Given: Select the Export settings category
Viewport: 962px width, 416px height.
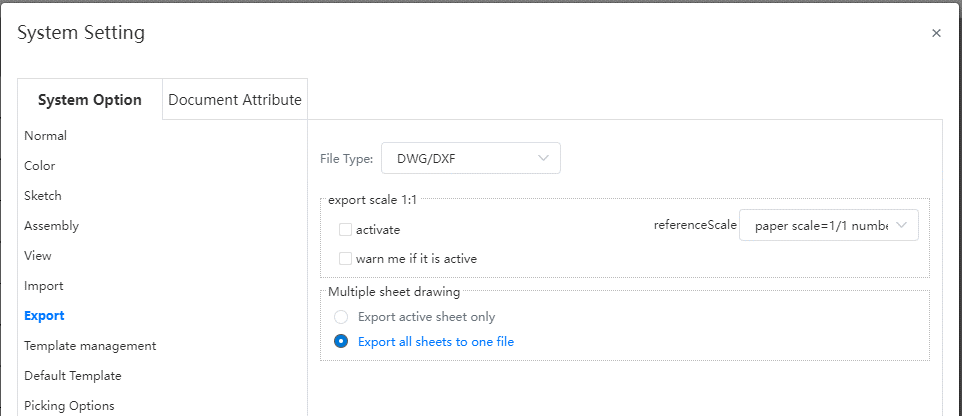Looking at the screenshot, I should click(x=44, y=315).
